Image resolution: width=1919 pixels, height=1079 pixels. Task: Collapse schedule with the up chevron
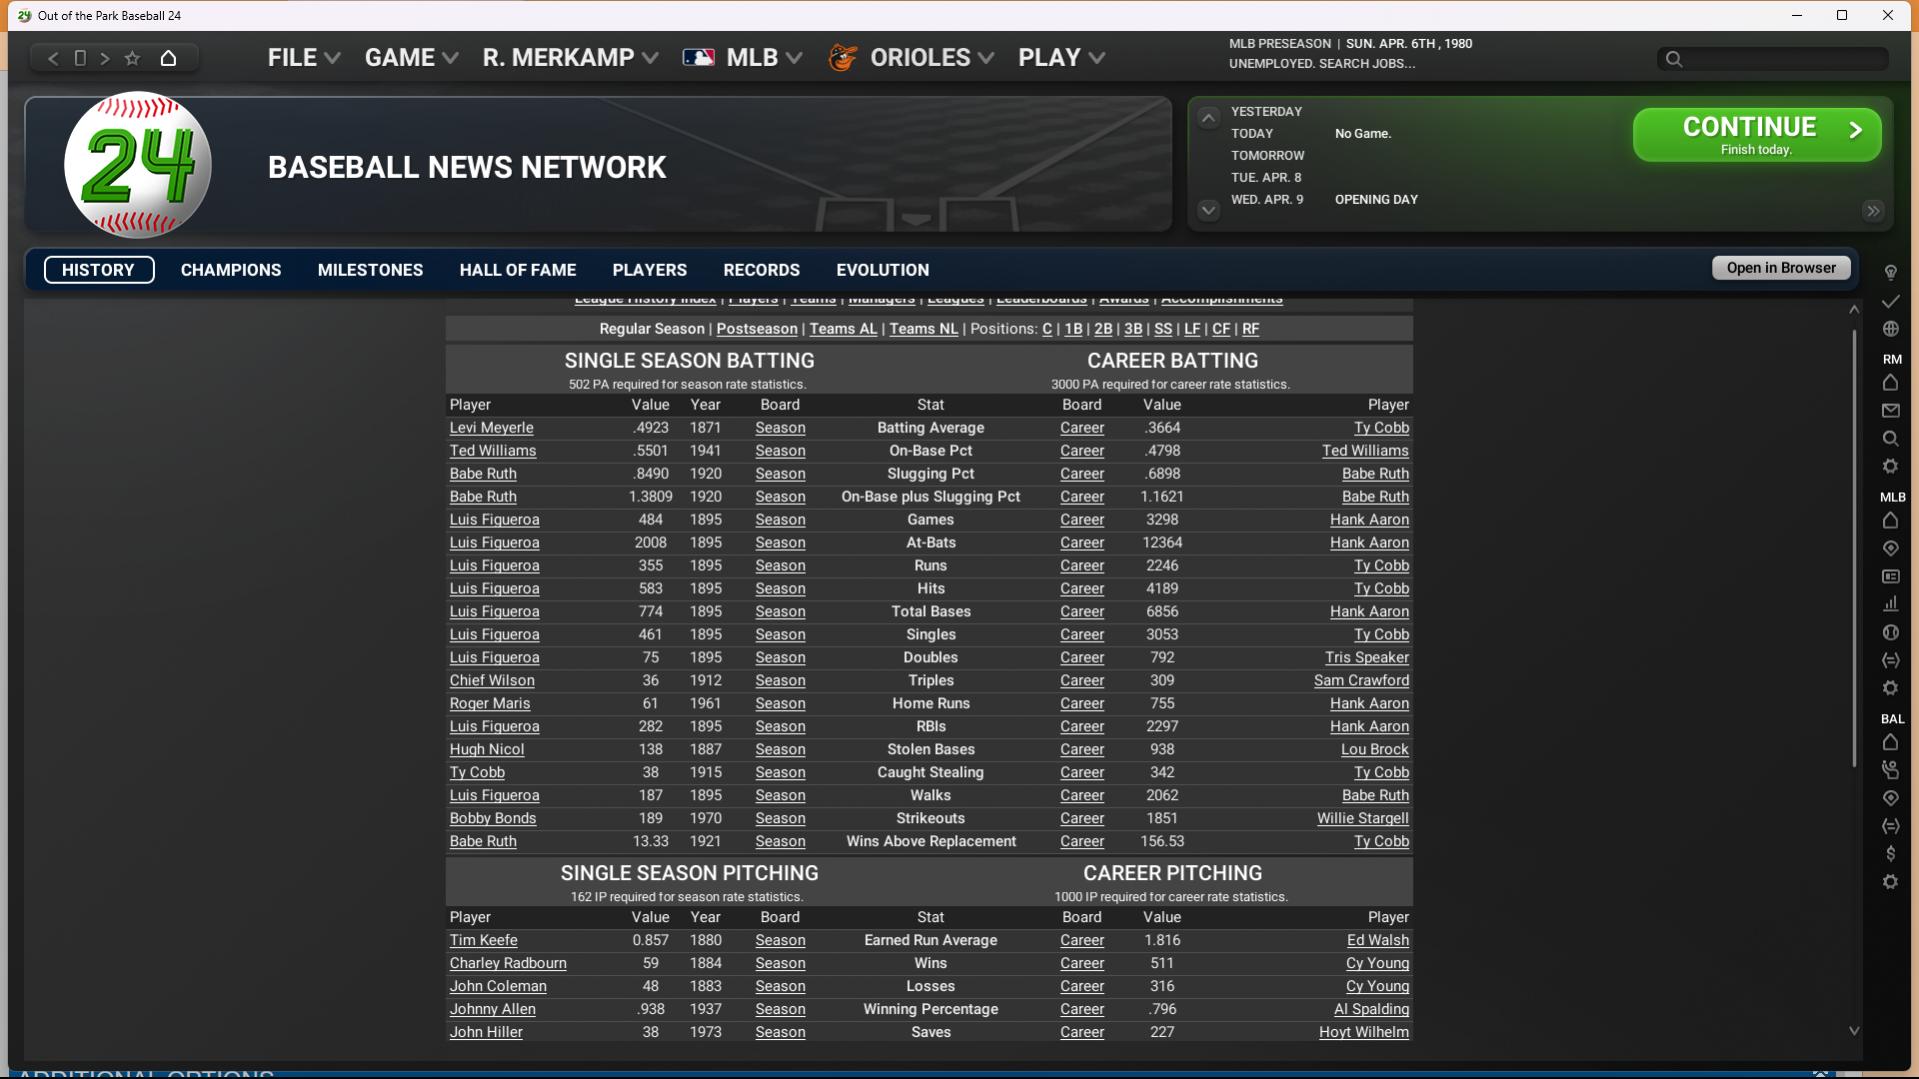pyautogui.click(x=1208, y=118)
